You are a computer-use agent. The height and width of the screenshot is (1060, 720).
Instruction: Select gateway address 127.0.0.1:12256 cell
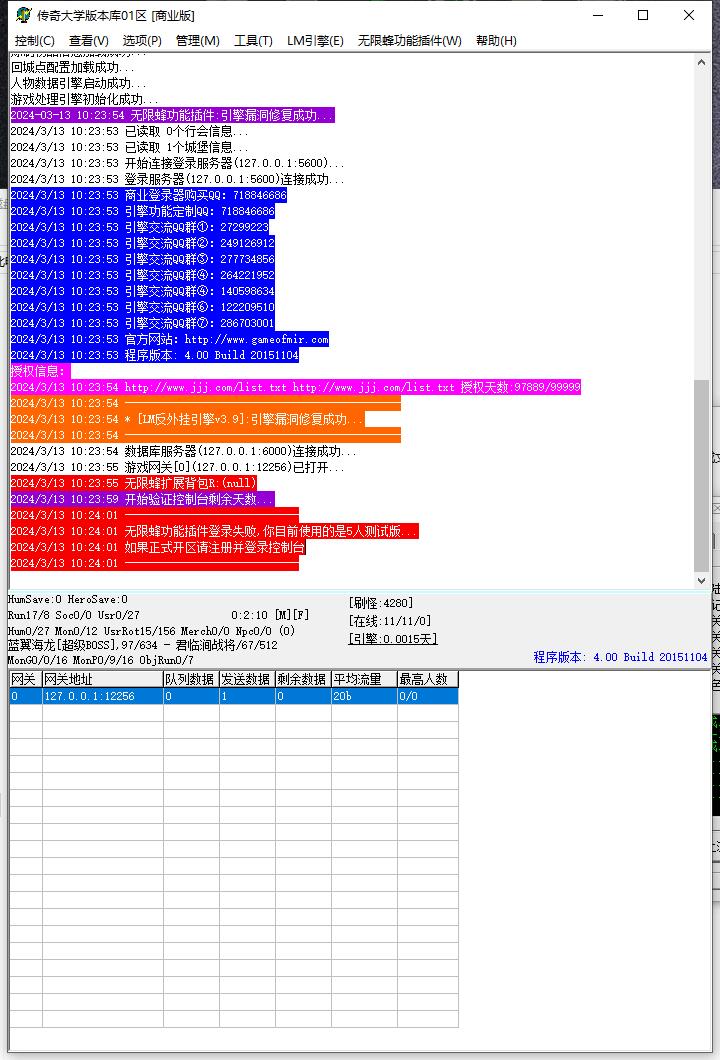tap(103, 696)
